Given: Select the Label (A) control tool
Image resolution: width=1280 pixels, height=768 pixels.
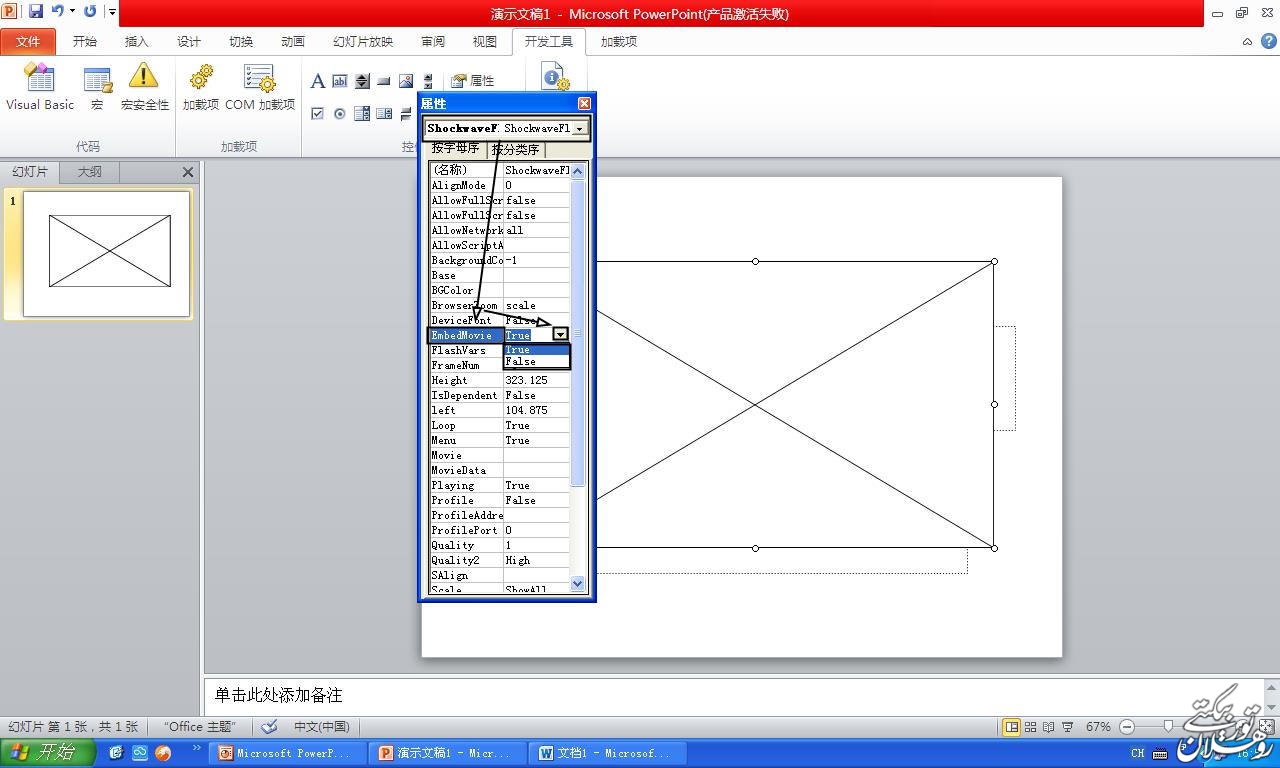Looking at the screenshot, I should [x=318, y=81].
